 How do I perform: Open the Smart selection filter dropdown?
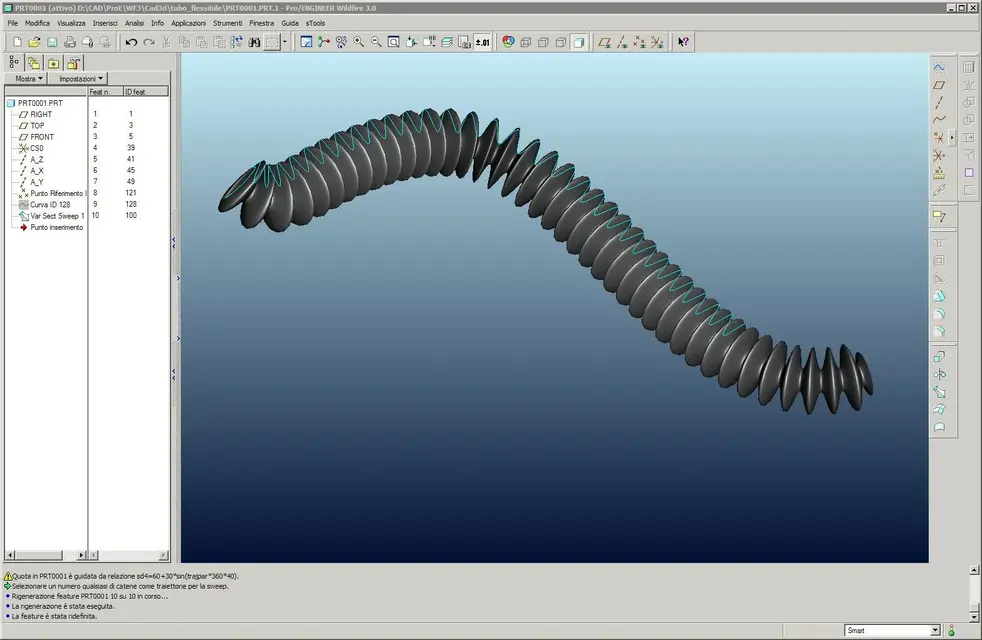click(x=935, y=630)
